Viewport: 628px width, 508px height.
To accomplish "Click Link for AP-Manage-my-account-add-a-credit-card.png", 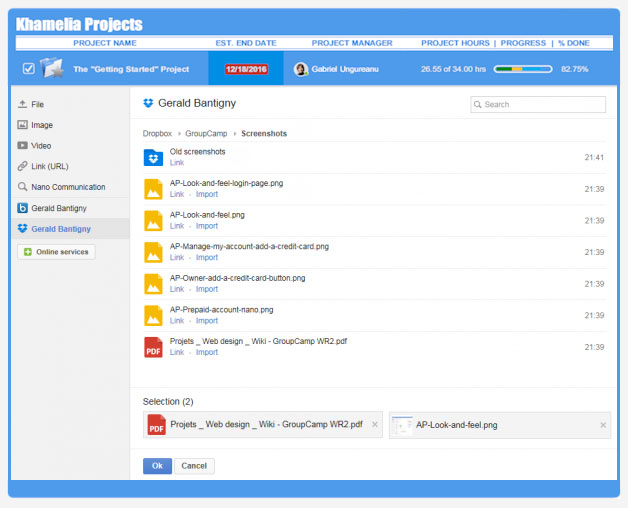I will (x=177, y=258).
